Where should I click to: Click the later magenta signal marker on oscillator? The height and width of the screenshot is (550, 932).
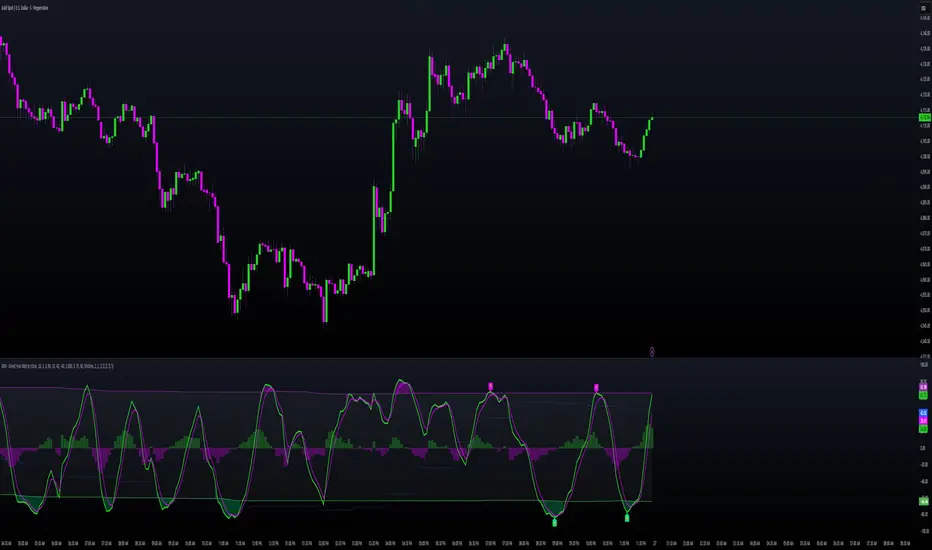596,388
